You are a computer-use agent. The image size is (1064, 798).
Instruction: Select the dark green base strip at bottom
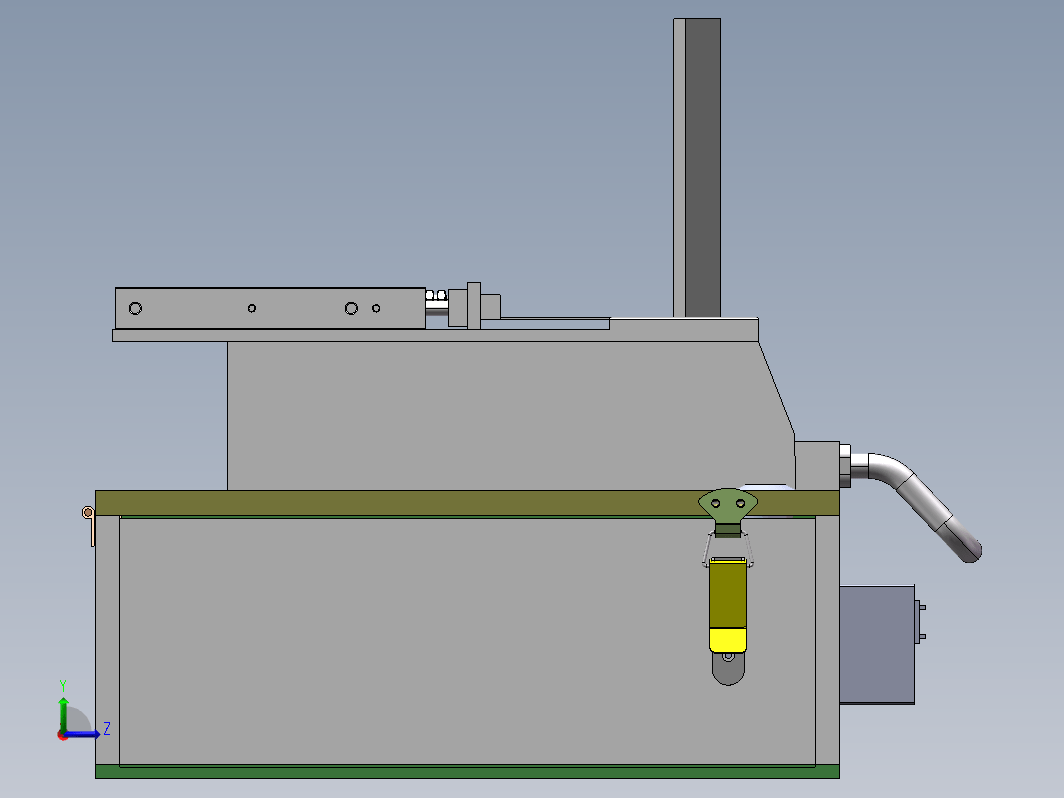467,772
